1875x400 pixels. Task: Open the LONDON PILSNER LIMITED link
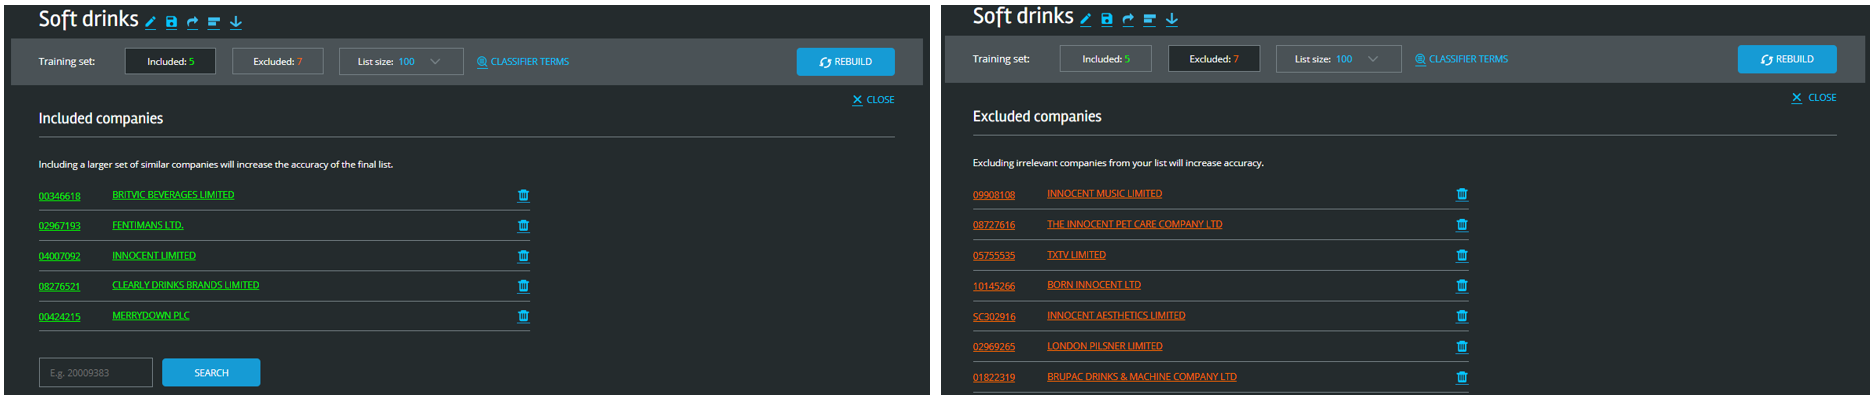(1105, 346)
